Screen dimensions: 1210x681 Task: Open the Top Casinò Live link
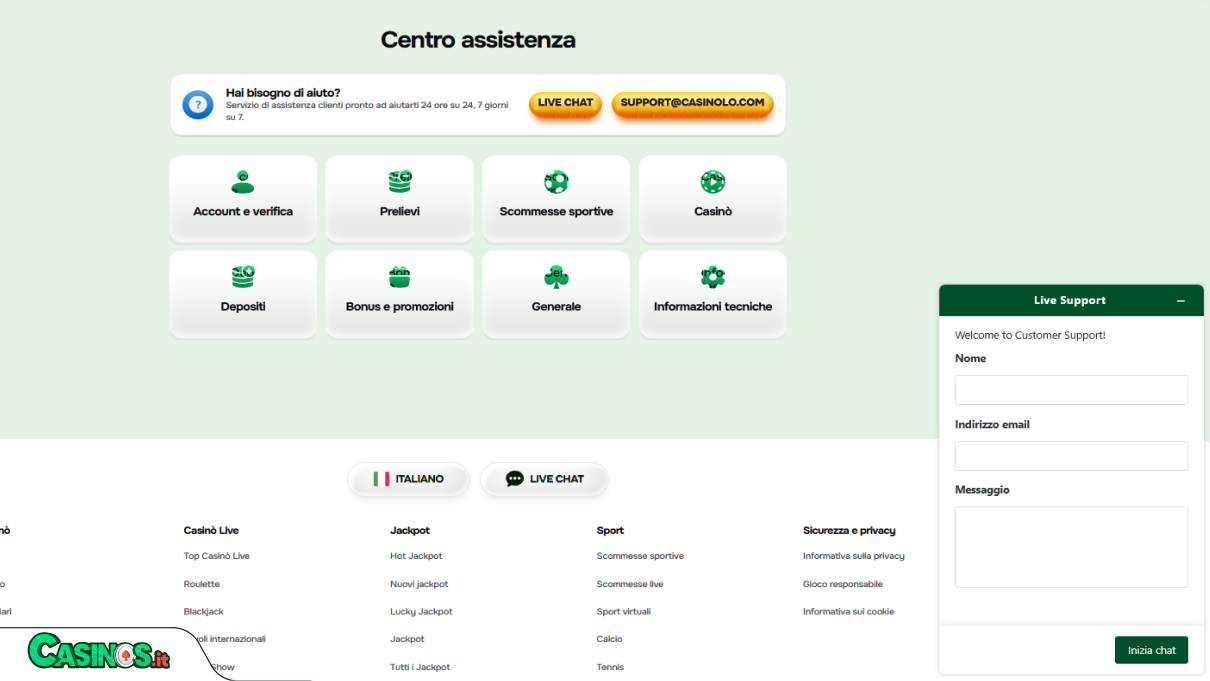point(217,556)
